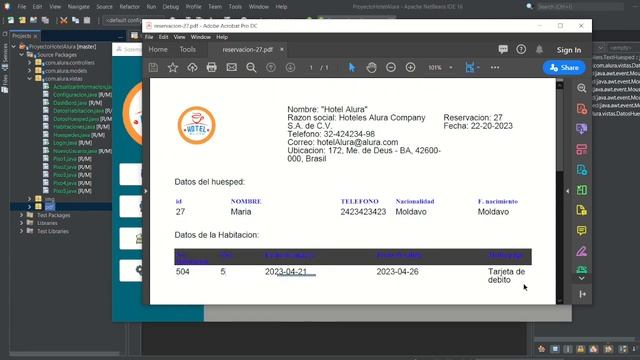This screenshot has width=640, height=360.
Task: Expand com.alura.models package node
Action: click(x=29, y=71)
